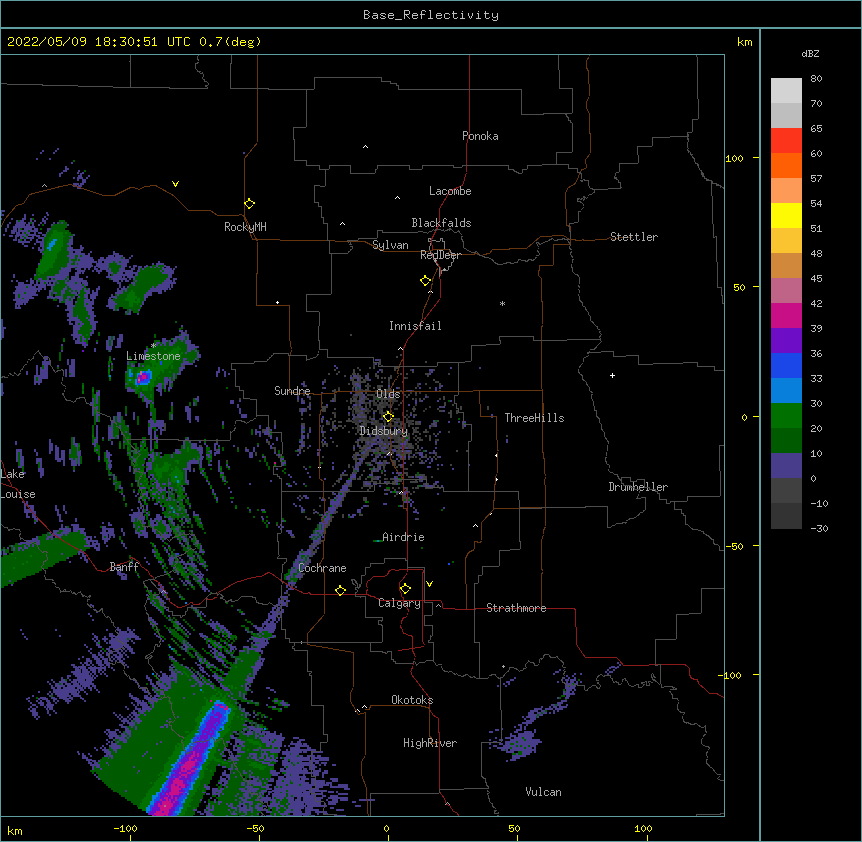862x842 pixels.
Task: Select the yellow diamond marker above Calgary label
Action: pos(405,589)
